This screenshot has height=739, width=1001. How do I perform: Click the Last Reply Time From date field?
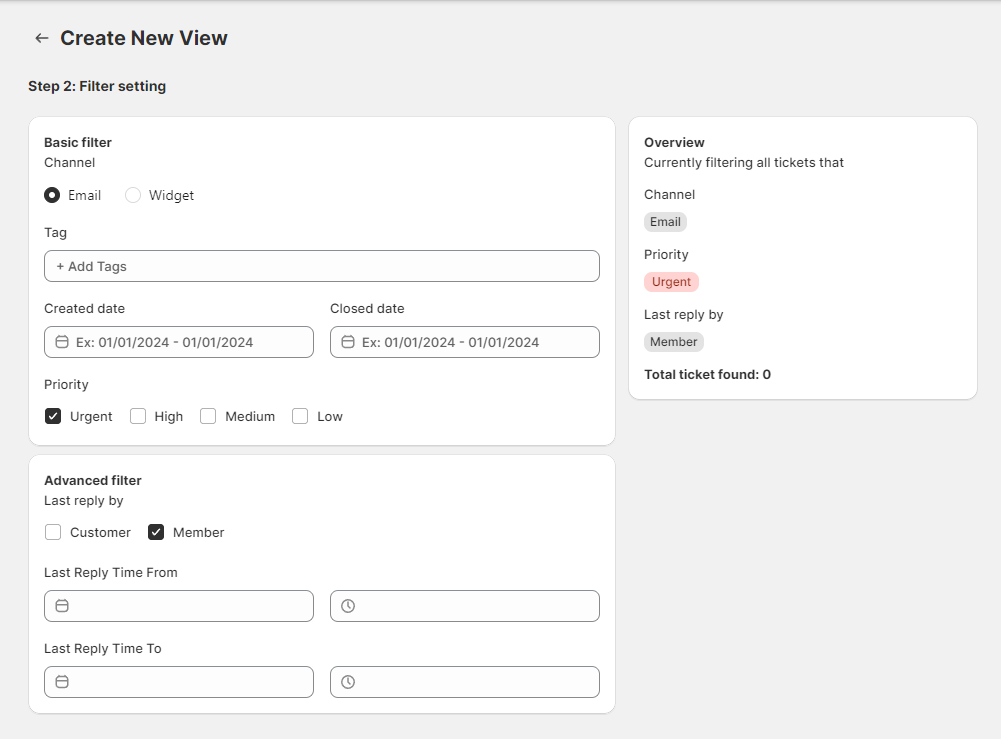pos(179,606)
